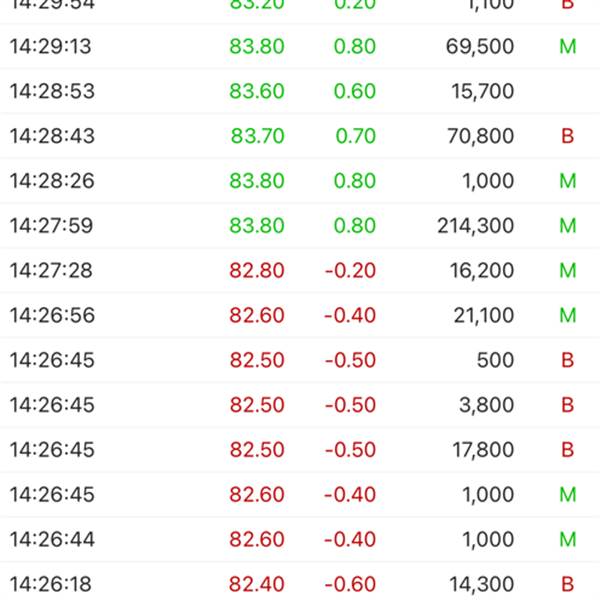Viewport: 600px width, 600px height.
Task: Click the 17,800 volume trade row
Action: 300,449
